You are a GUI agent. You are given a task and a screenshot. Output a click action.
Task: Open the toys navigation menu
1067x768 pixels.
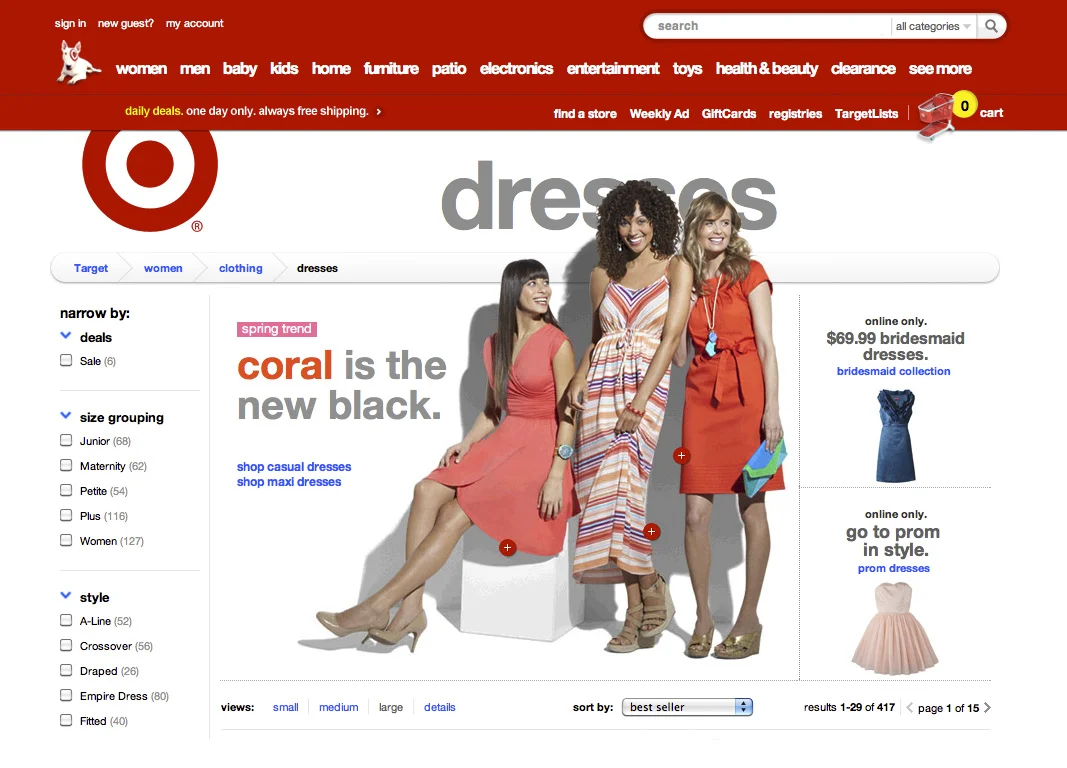tap(687, 69)
